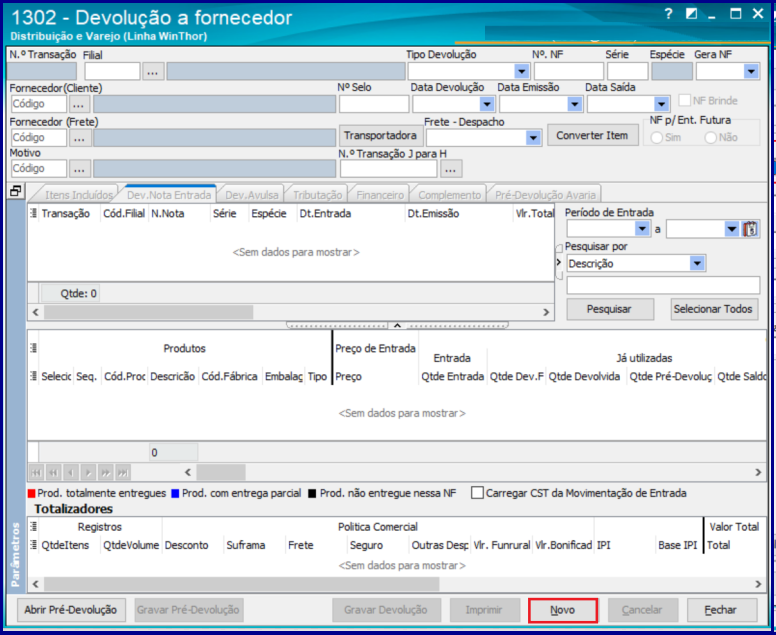The image size is (776, 635).
Task: Open Data Devolução date dropdown
Action: click(x=487, y=104)
